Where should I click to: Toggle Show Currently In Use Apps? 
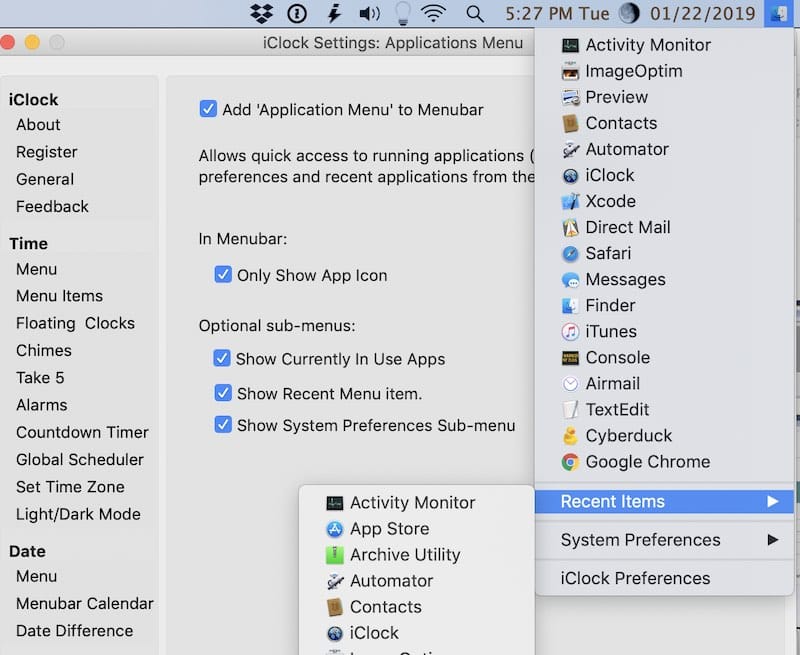click(x=222, y=358)
